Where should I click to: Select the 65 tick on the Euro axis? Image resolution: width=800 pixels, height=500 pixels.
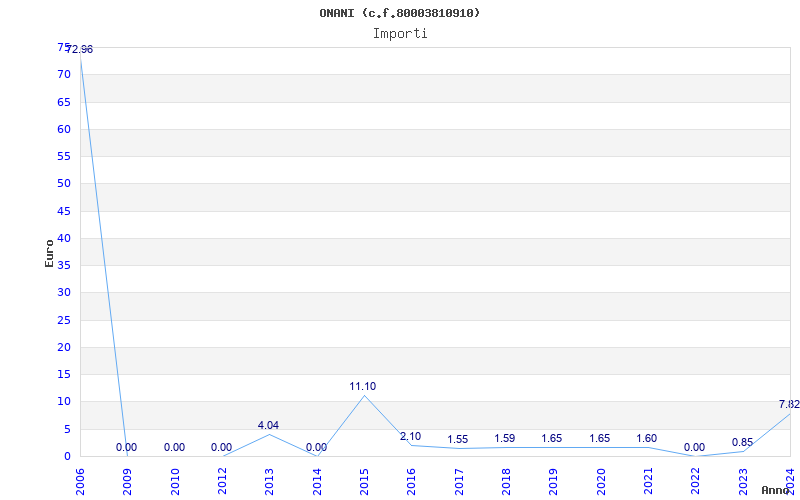coord(64,102)
